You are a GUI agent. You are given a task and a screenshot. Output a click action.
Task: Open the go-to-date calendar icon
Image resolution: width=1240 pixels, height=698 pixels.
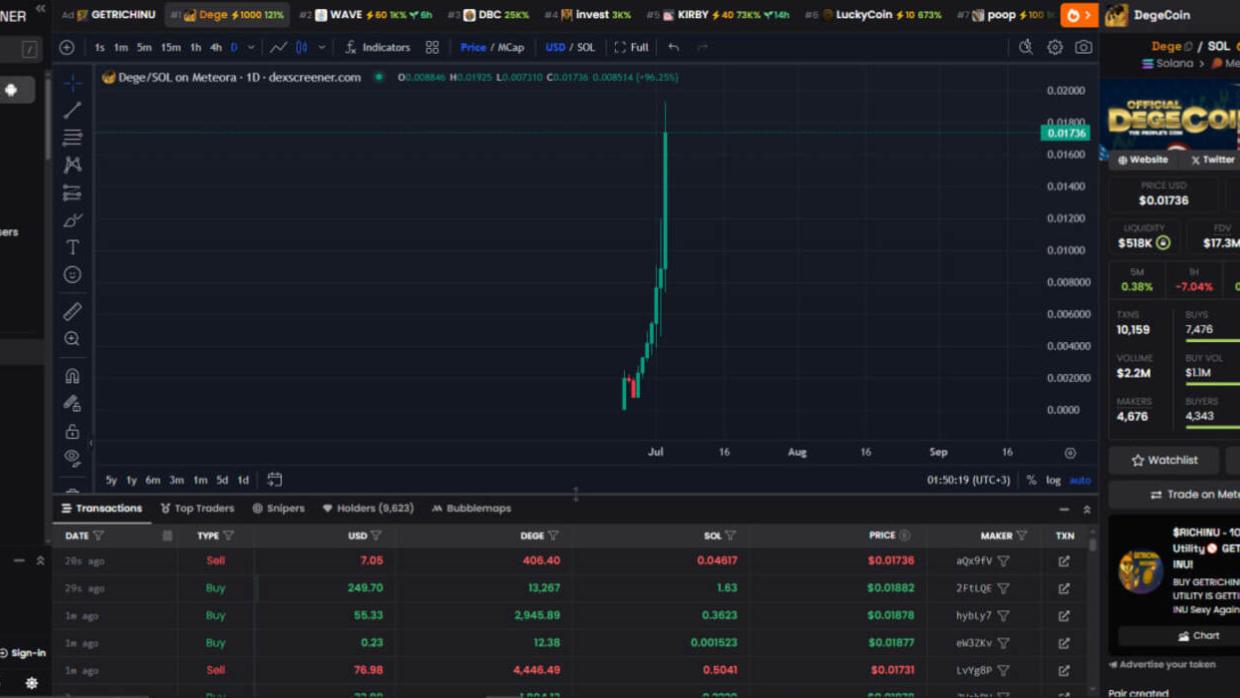pos(275,480)
